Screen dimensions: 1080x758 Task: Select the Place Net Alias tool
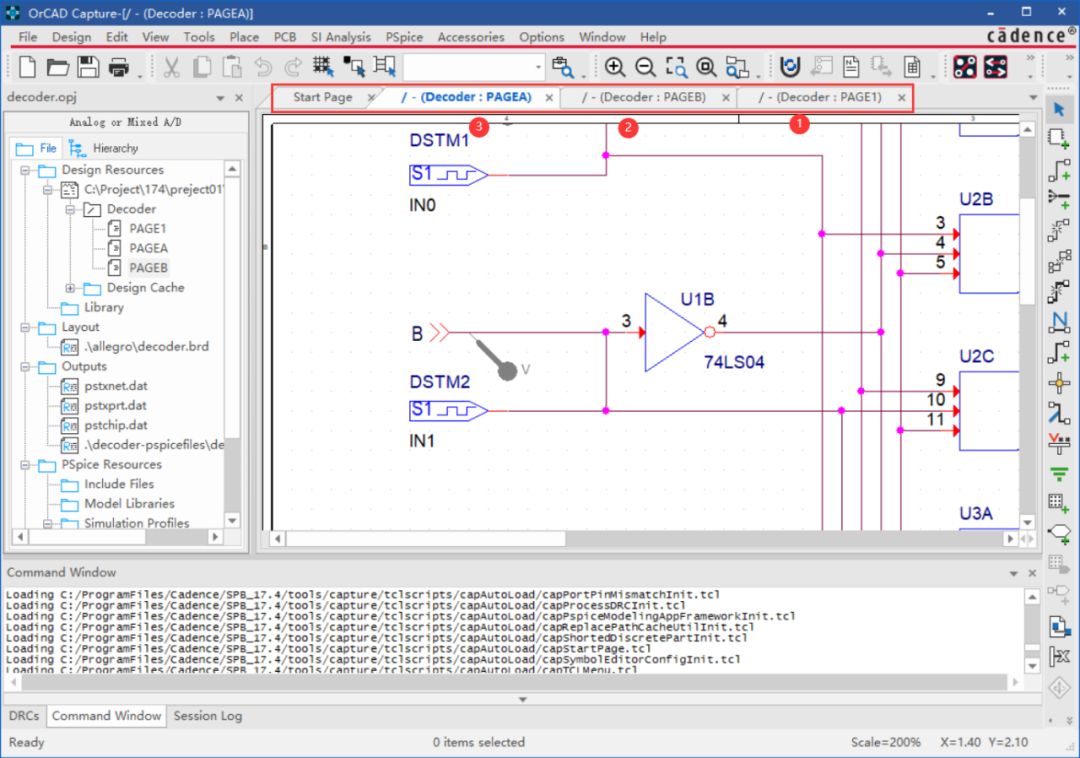point(1059,322)
